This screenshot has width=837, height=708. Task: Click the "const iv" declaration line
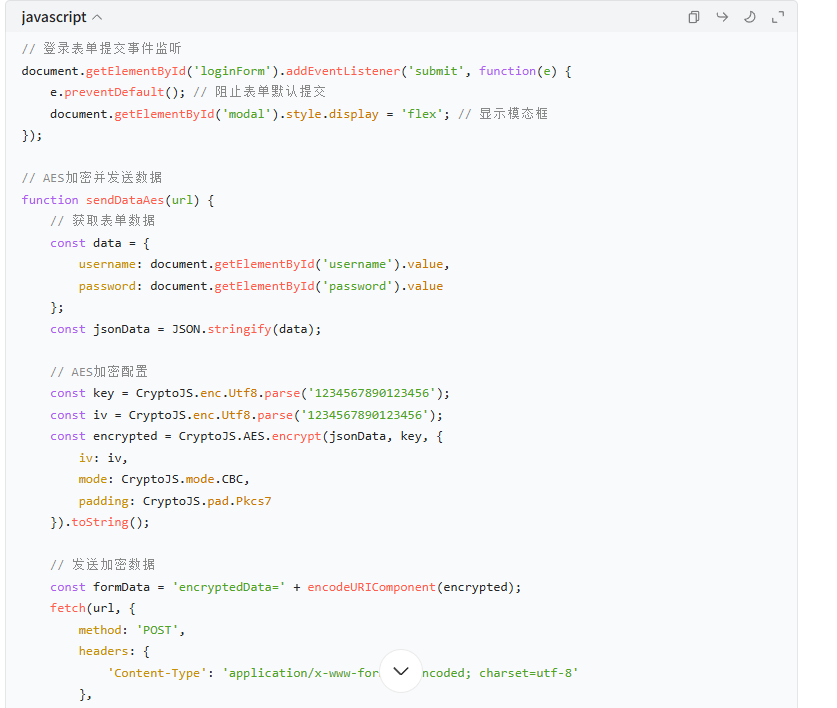click(246, 415)
